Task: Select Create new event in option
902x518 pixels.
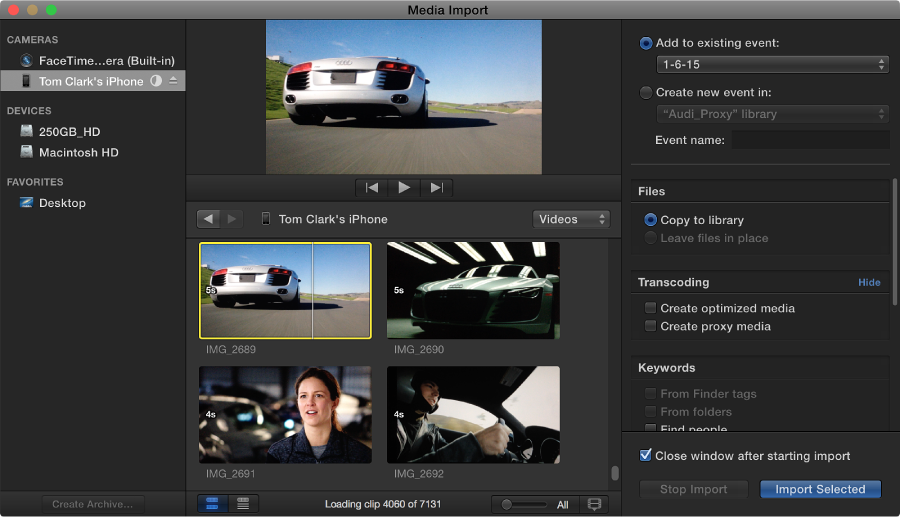Action: click(x=646, y=93)
